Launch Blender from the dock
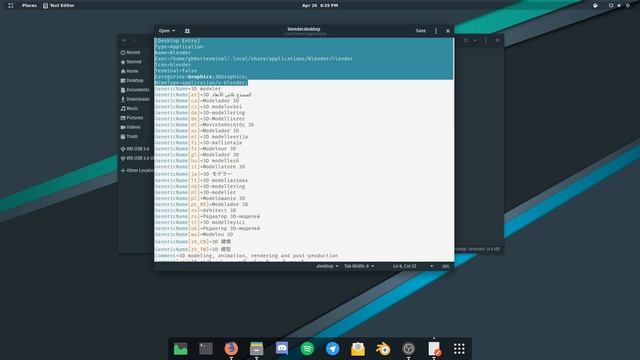The width and height of the screenshot is (640, 360). [383, 349]
